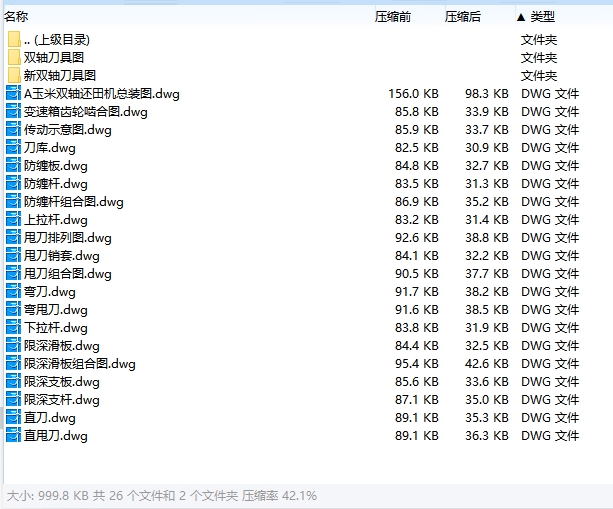Click the 92.6 KB size of 甩刀排列图
This screenshot has height=509, width=613.
click(x=416, y=238)
